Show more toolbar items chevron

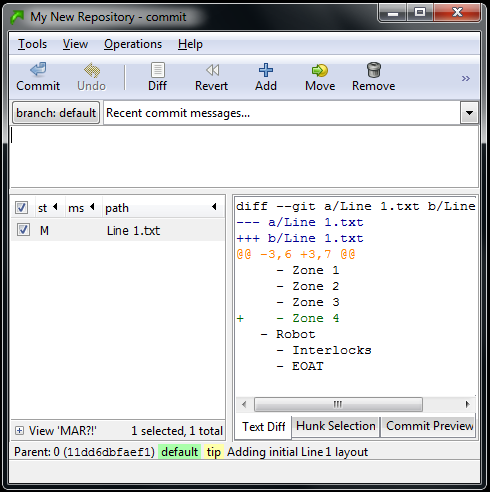click(466, 78)
